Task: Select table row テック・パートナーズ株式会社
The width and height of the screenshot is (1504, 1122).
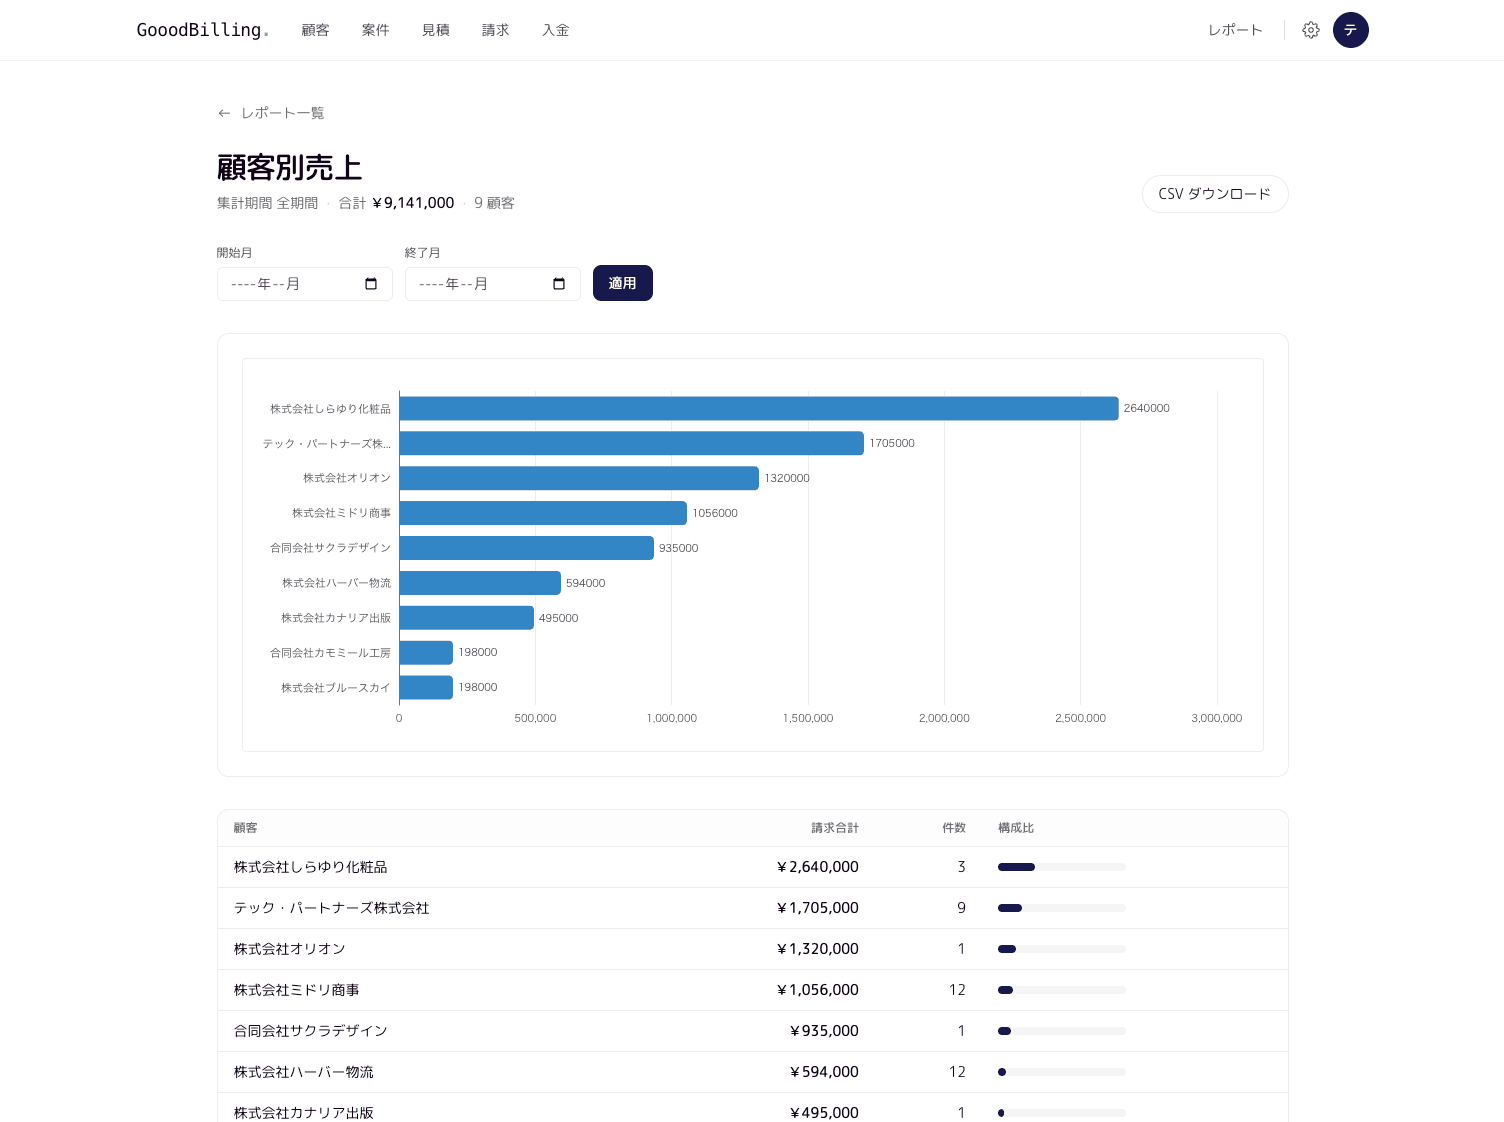Action: tap(753, 908)
